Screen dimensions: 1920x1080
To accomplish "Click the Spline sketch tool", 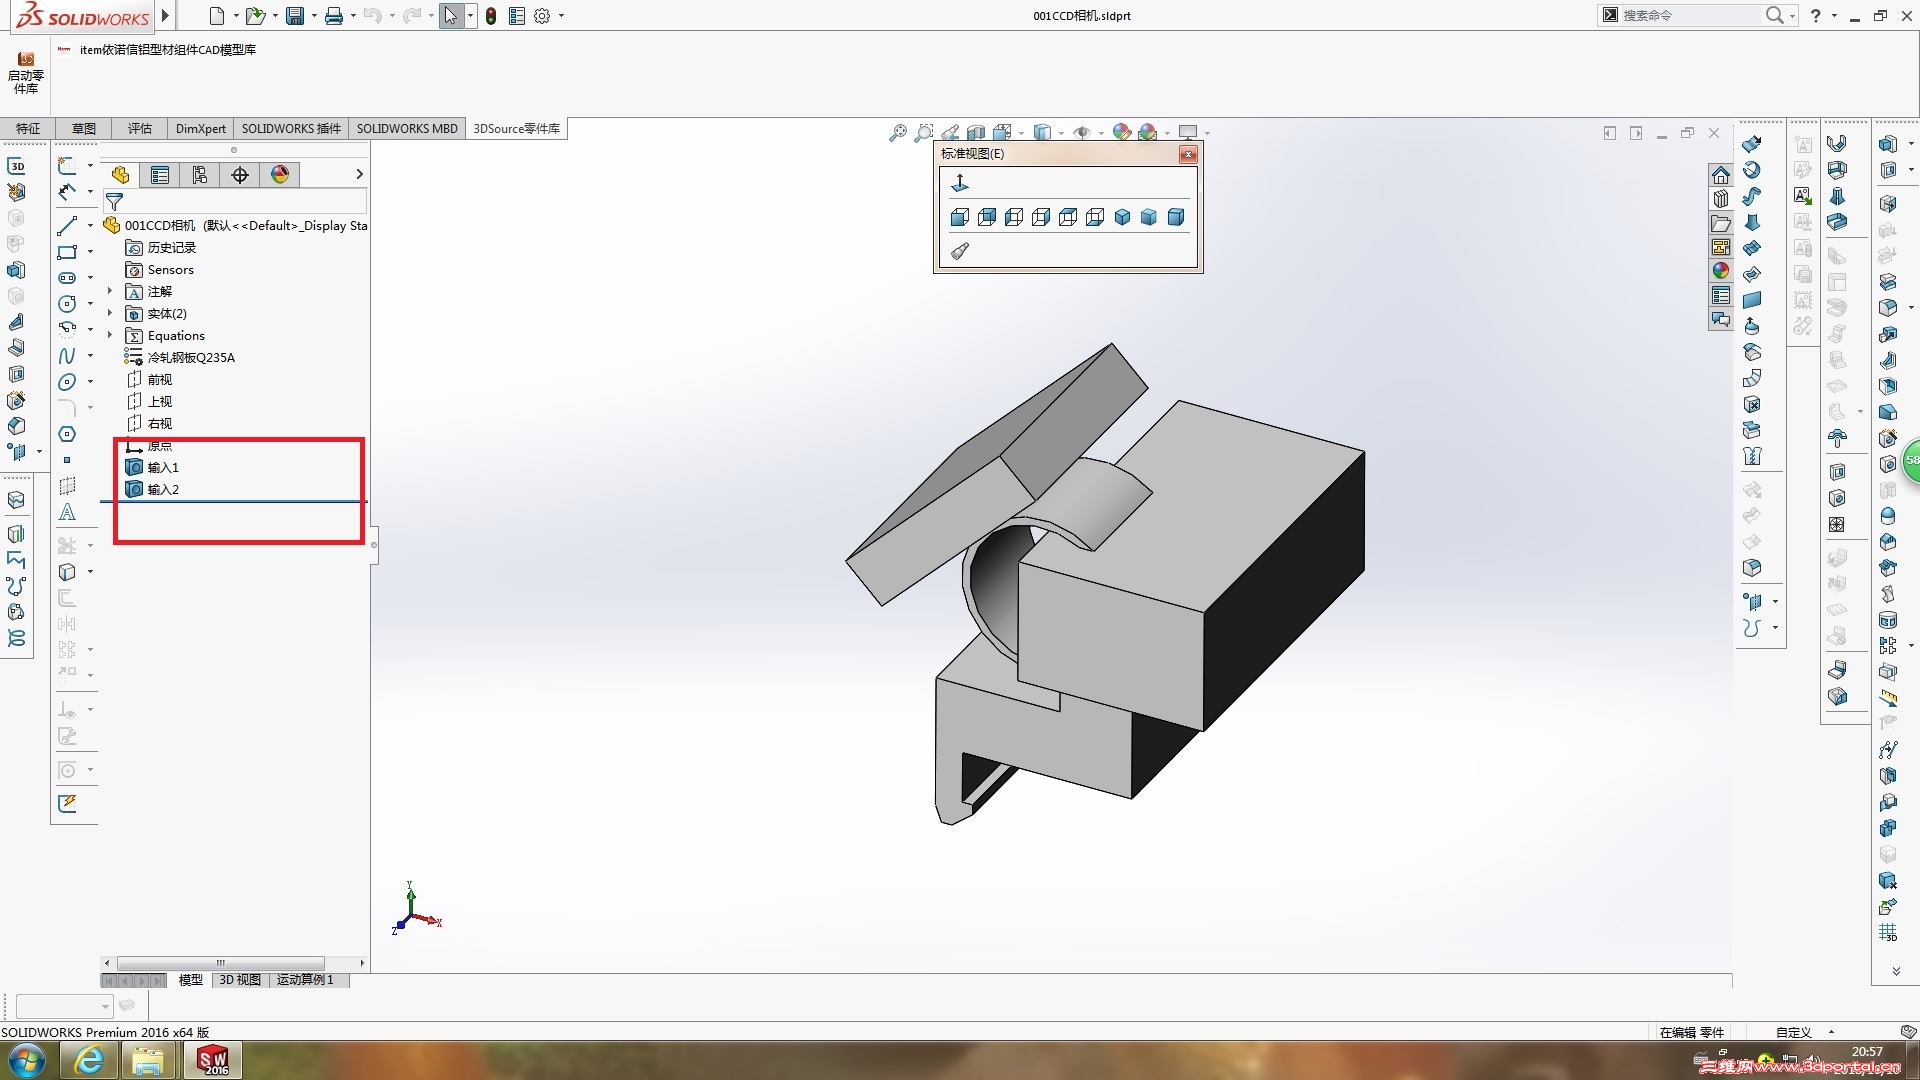I will [x=67, y=356].
